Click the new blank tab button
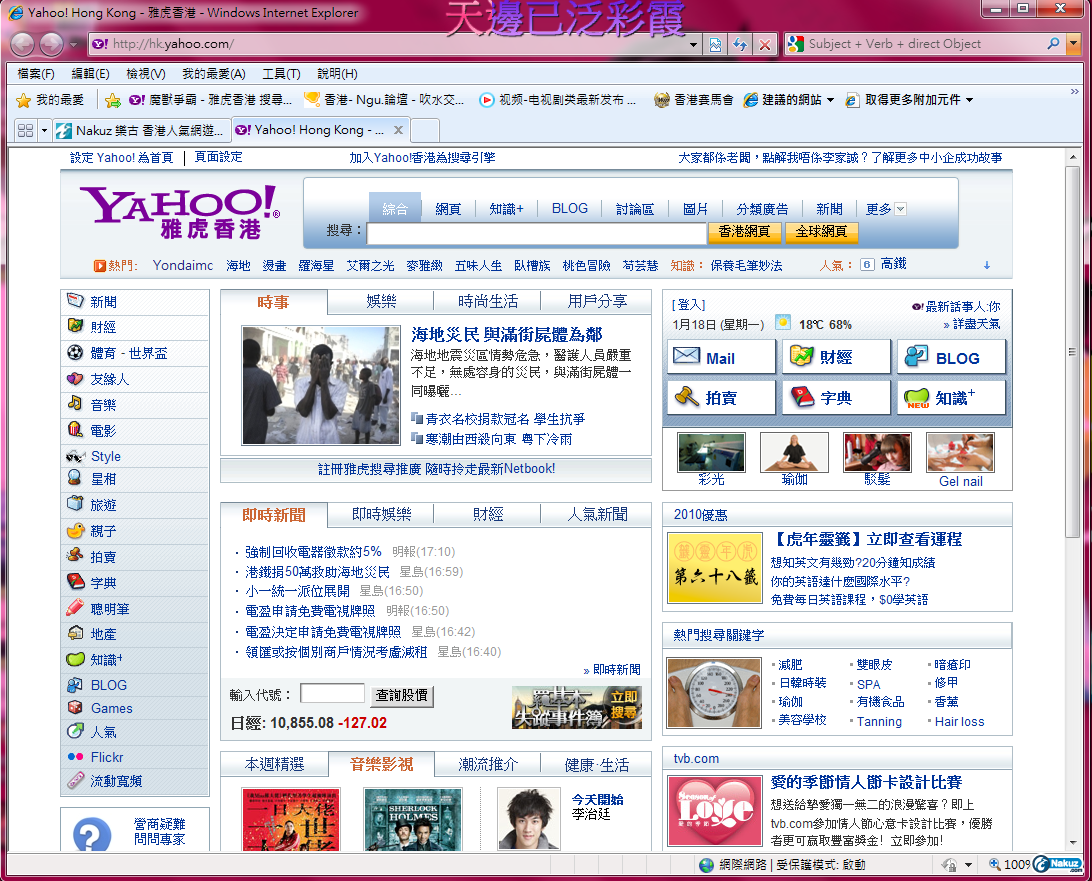The width and height of the screenshot is (1092, 881). tap(425, 130)
